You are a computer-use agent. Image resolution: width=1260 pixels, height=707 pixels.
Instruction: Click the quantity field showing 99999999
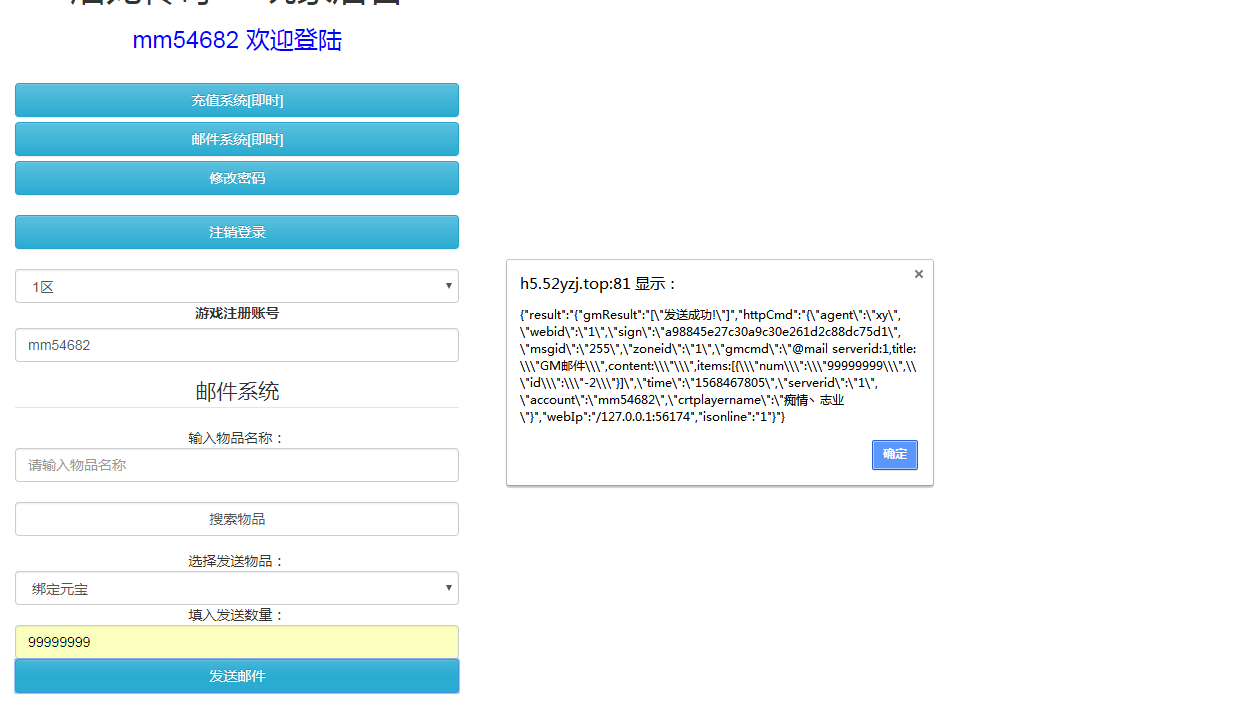tap(236, 642)
